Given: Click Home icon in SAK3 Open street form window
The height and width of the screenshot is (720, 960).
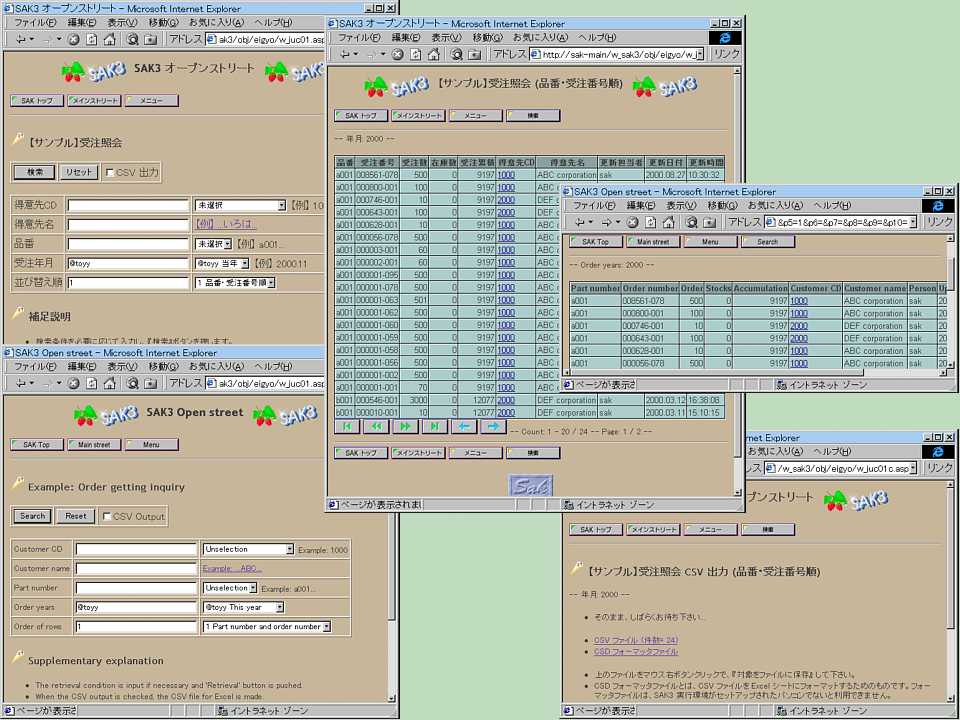Looking at the screenshot, I should pos(109,383).
